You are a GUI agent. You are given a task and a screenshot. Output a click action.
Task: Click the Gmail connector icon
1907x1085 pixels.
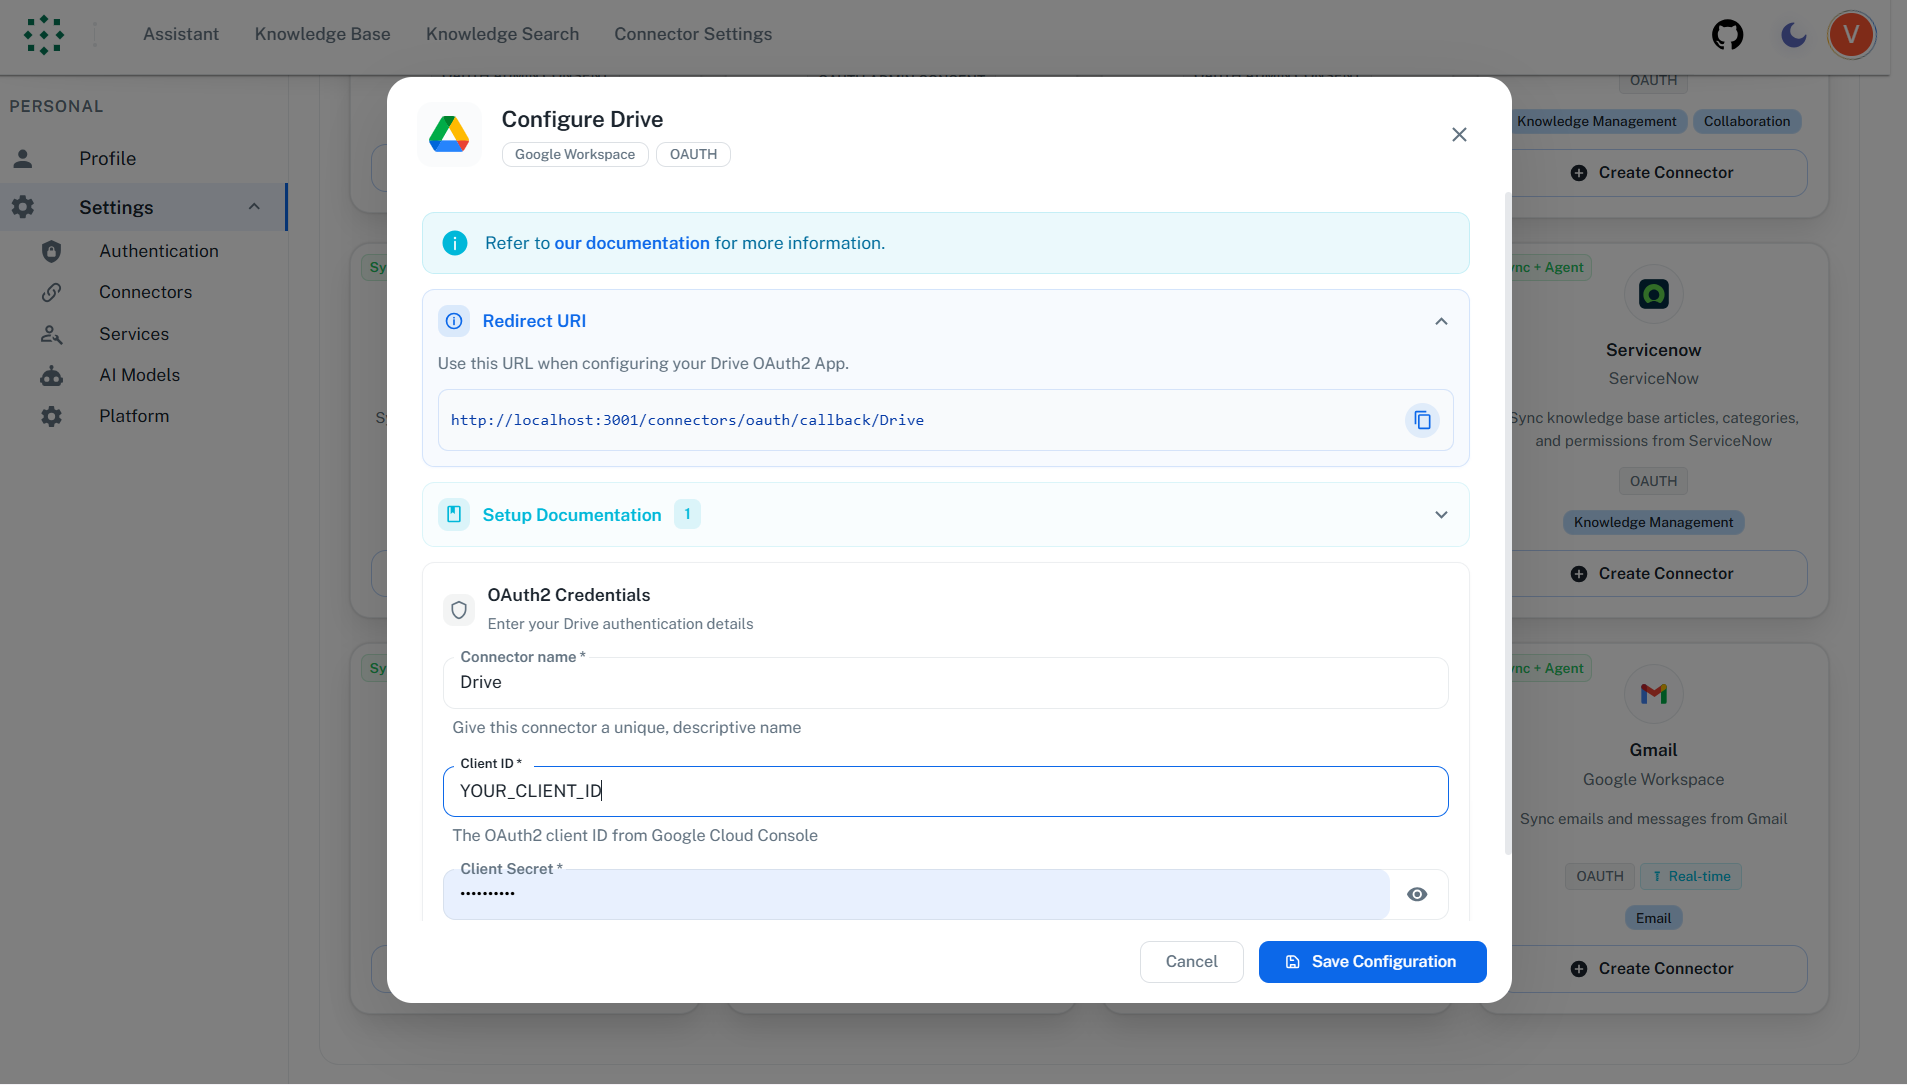1652,694
